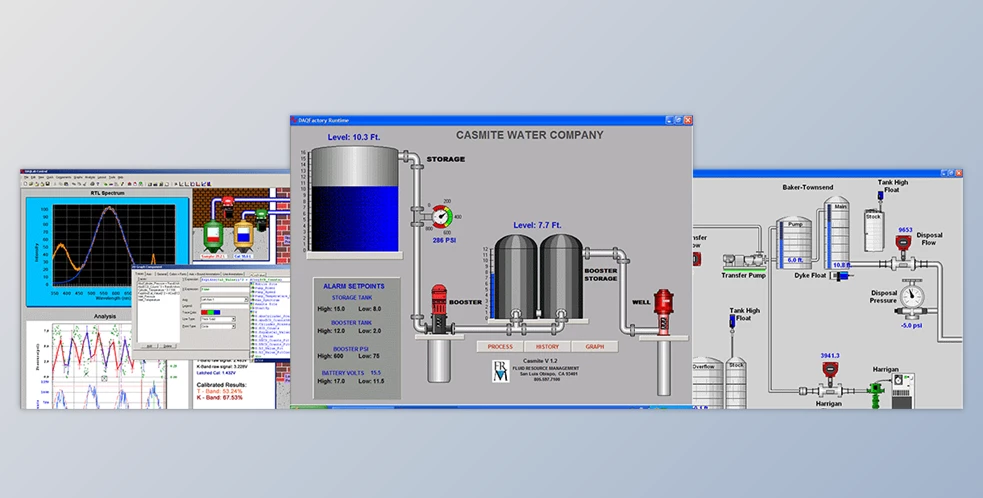The height and width of the screenshot is (498, 983).
Task: Open the PROCESS screen in Casmite window
Action: point(500,347)
